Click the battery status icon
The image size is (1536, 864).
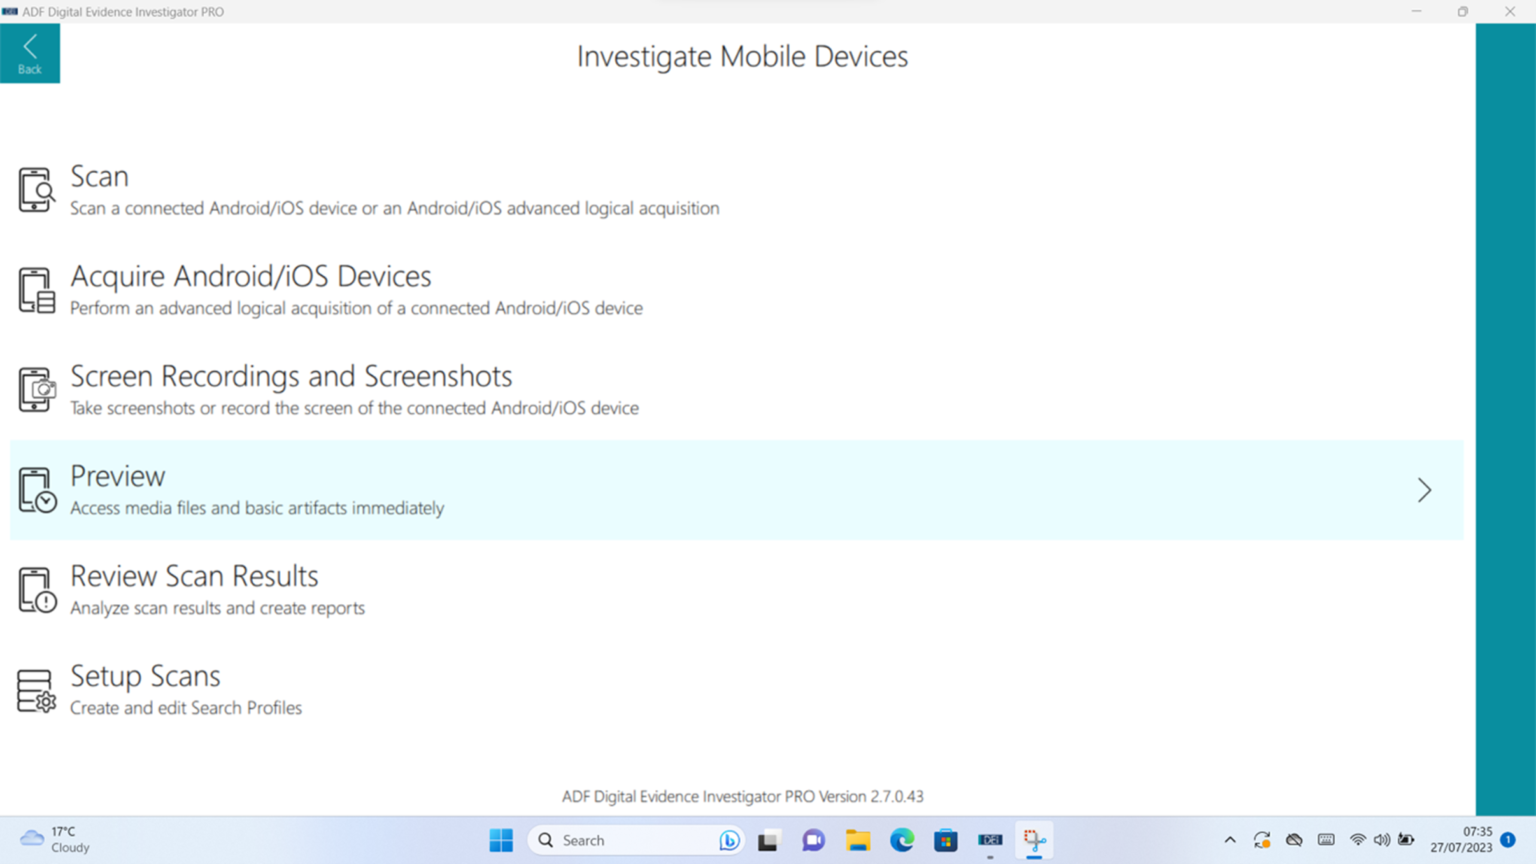tap(1405, 840)
